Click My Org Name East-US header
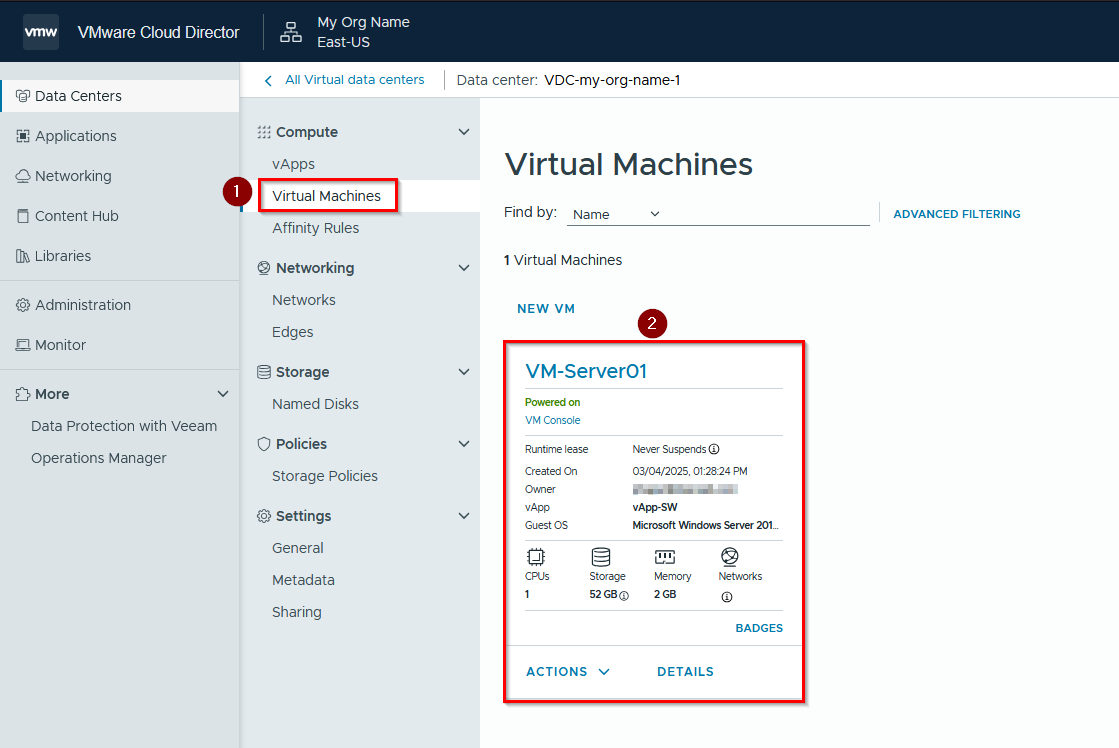This screenshot has height=748, width=1119. click(363, 32)
